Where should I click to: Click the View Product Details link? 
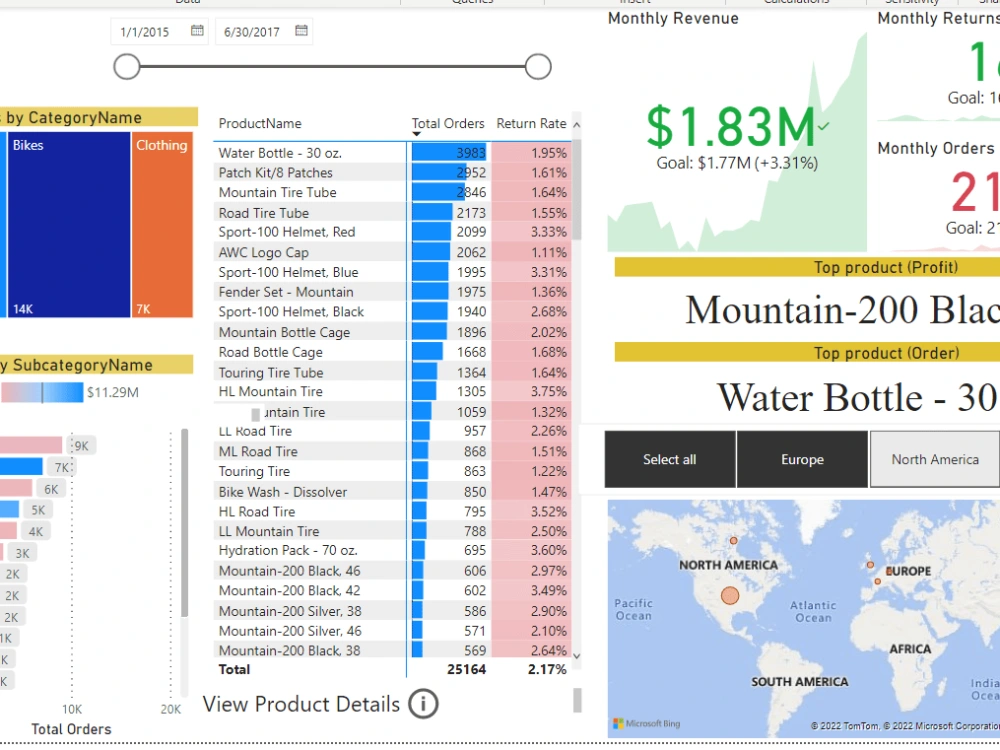pos(304,704)
